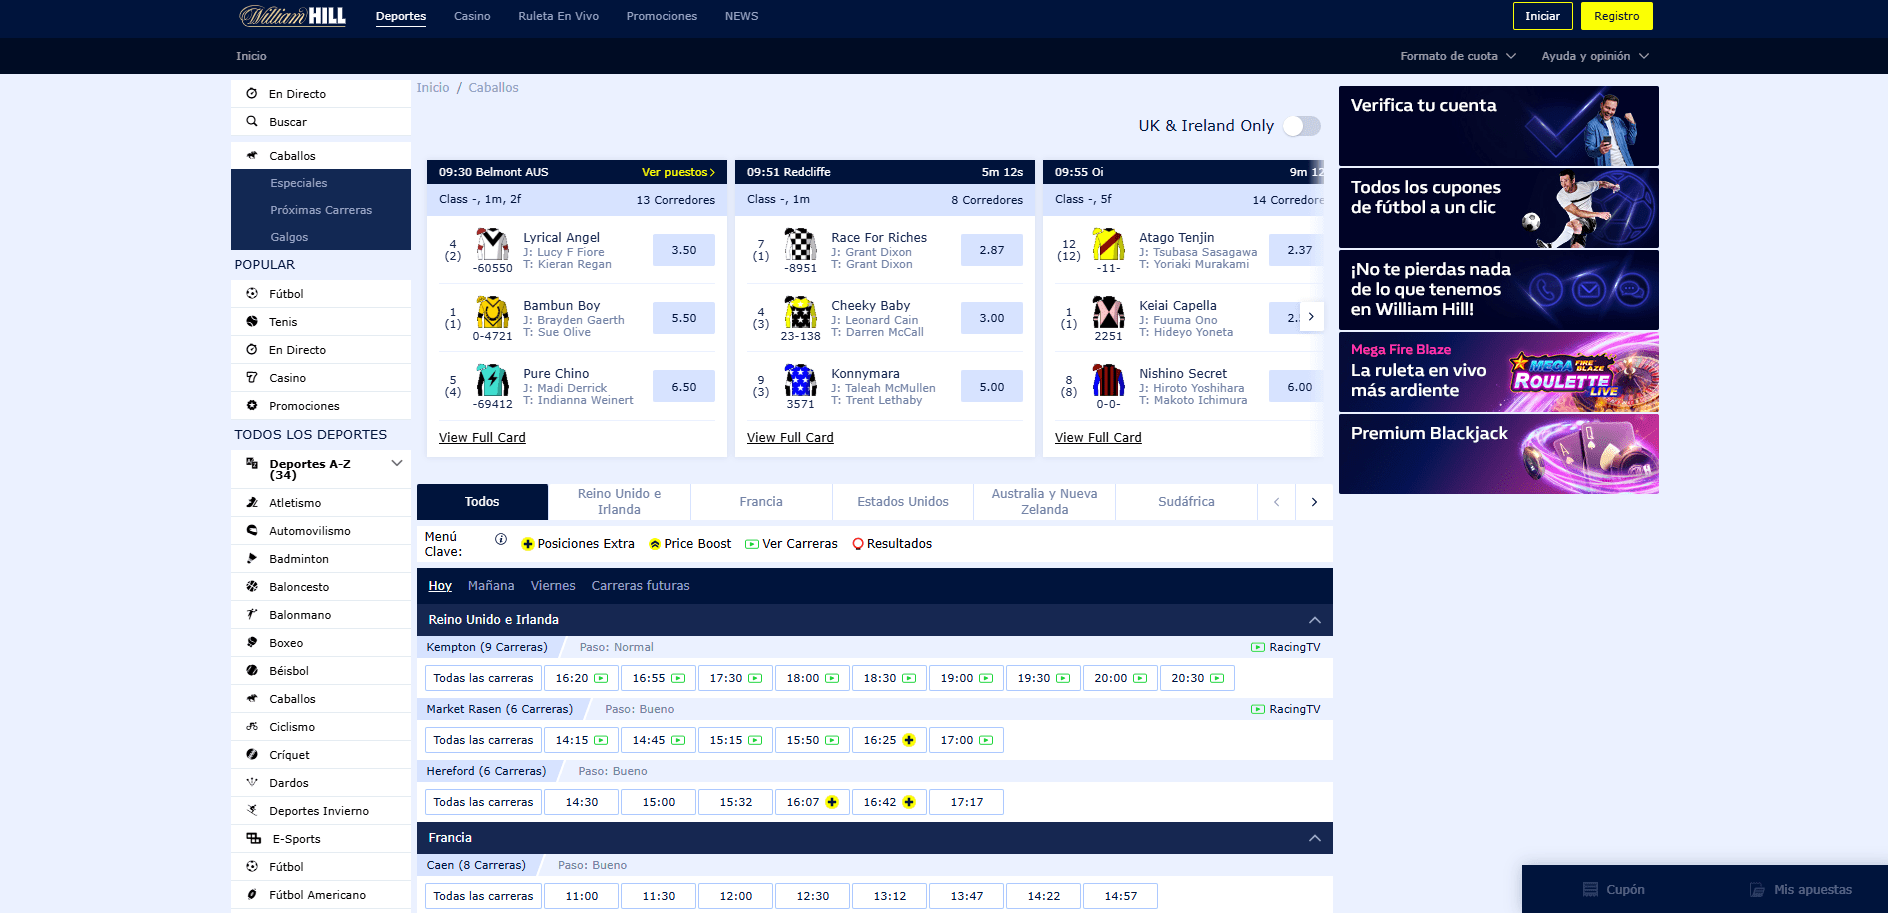
Task: Expand Formato de cuota dropdown
Action: (x=1458, y=56)
